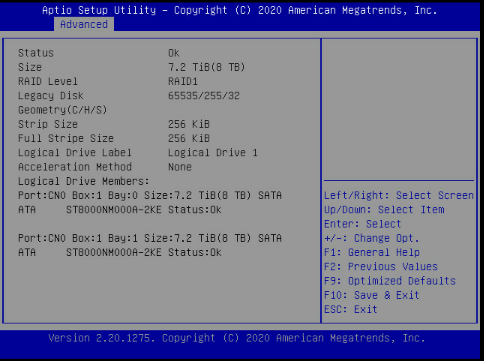The height and width of the screenshot is (361, 484).
Task: Click the Logical Drive Members heading
Action: (84, 181)
